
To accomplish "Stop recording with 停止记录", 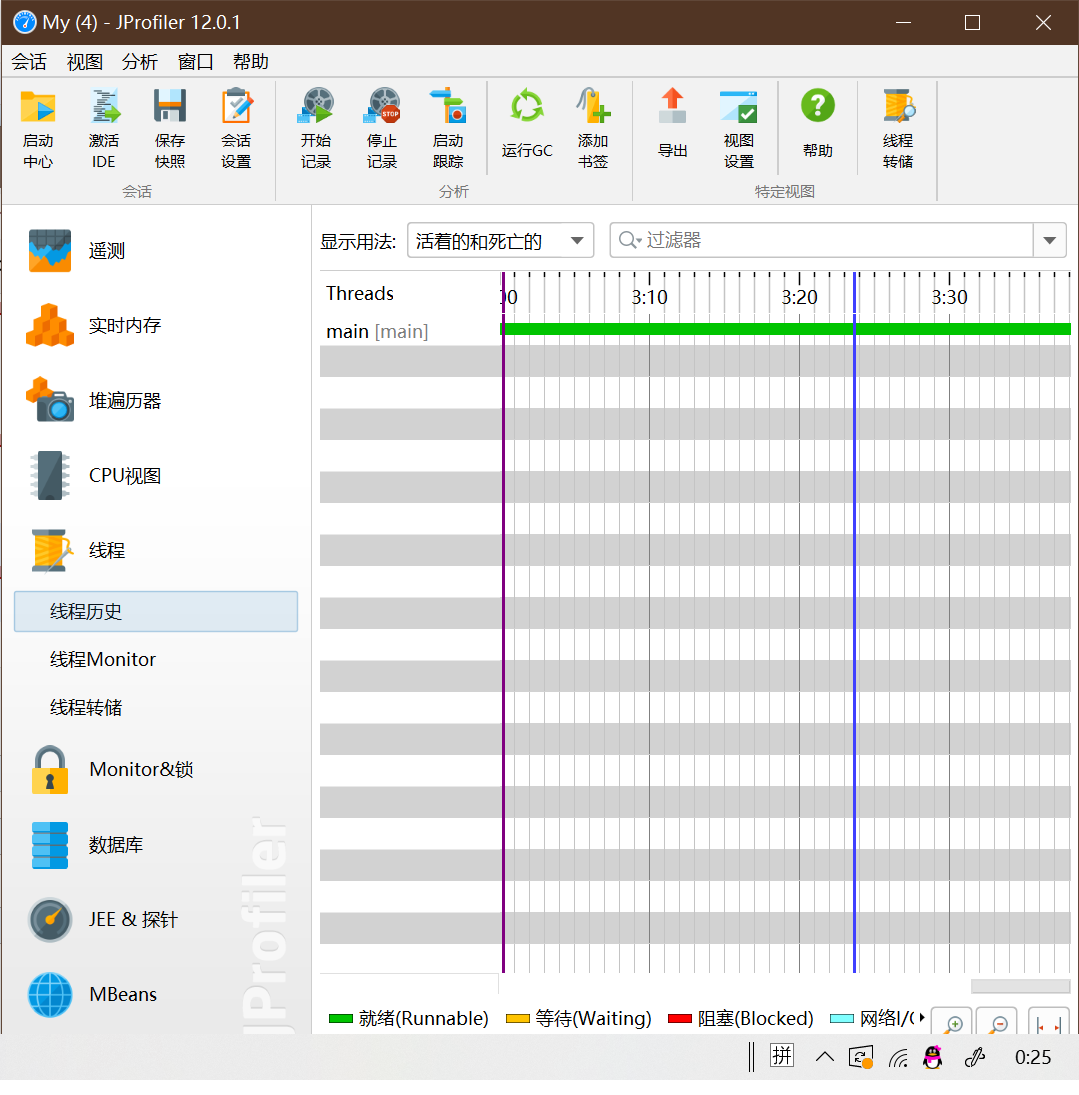I will tap(382, 128).
